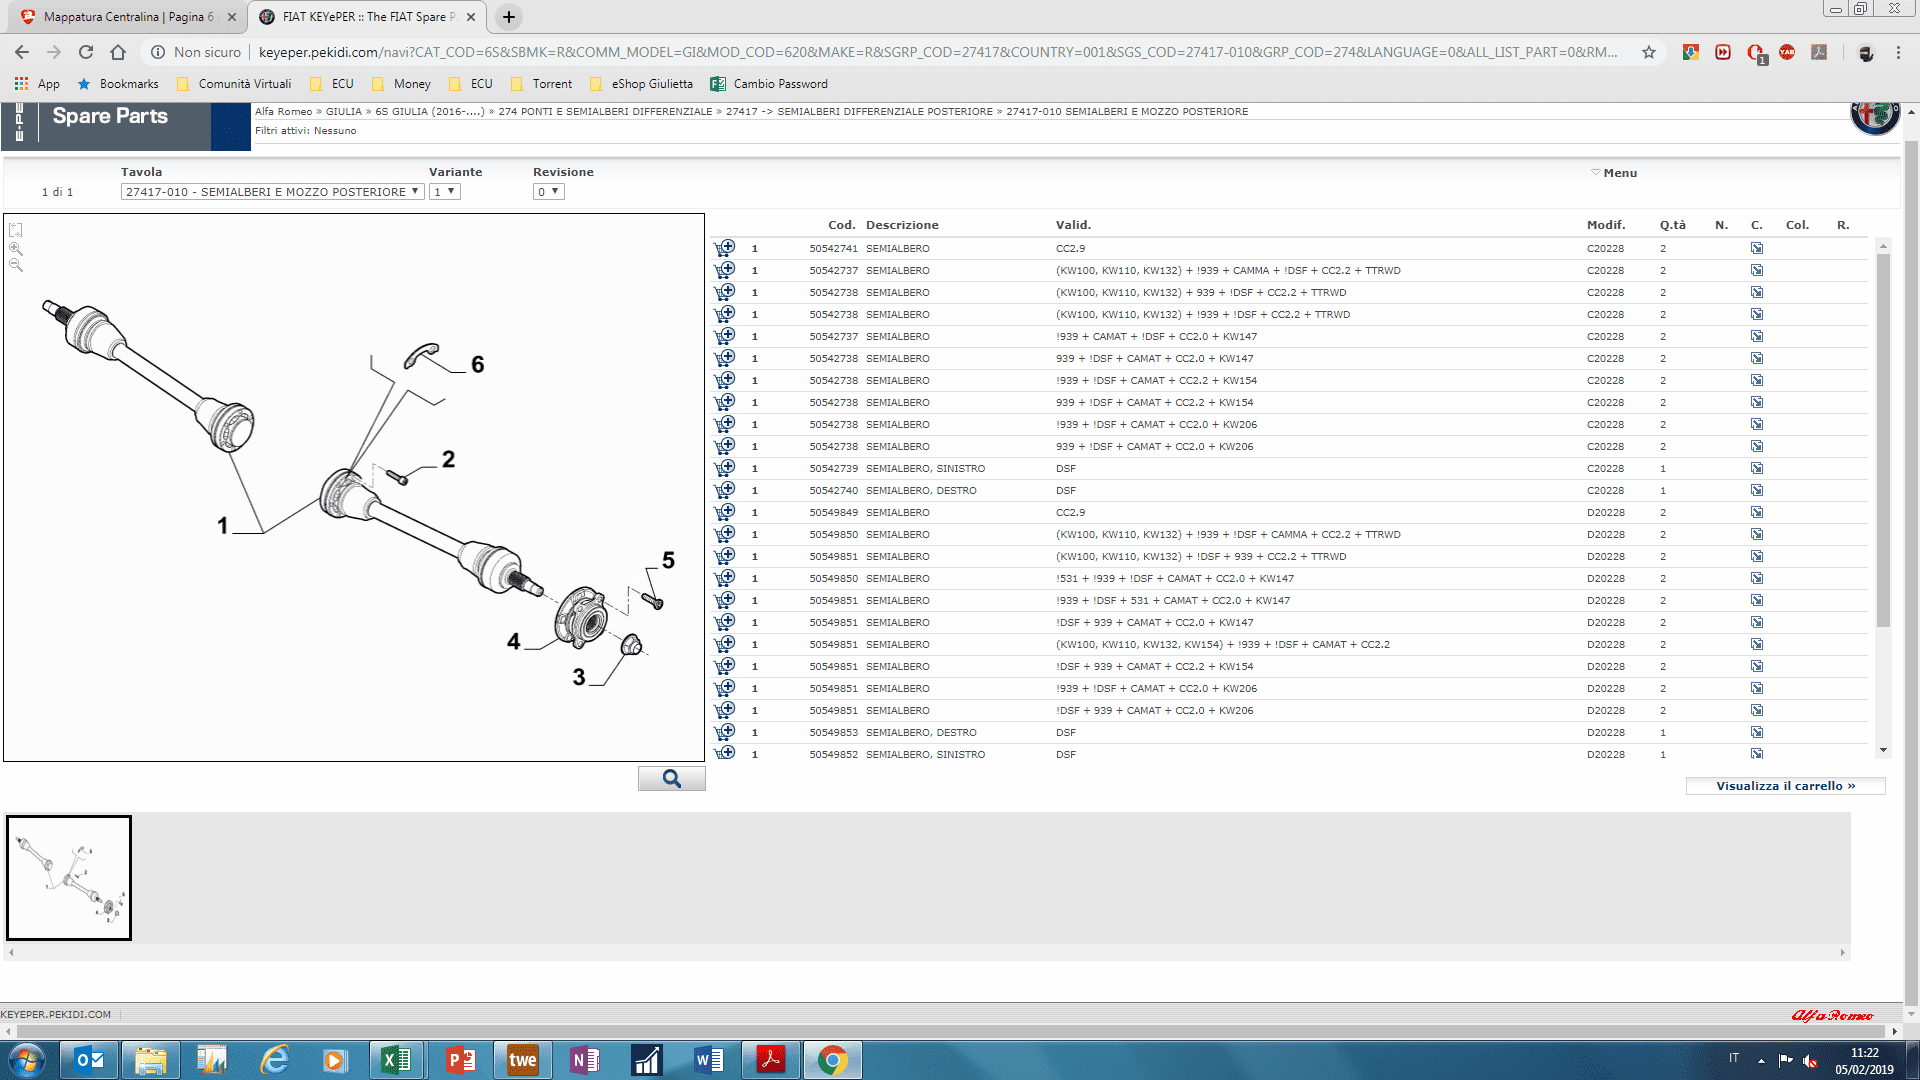Click Alfa Romeo red logo at bottom

tap(1832, 1015)
